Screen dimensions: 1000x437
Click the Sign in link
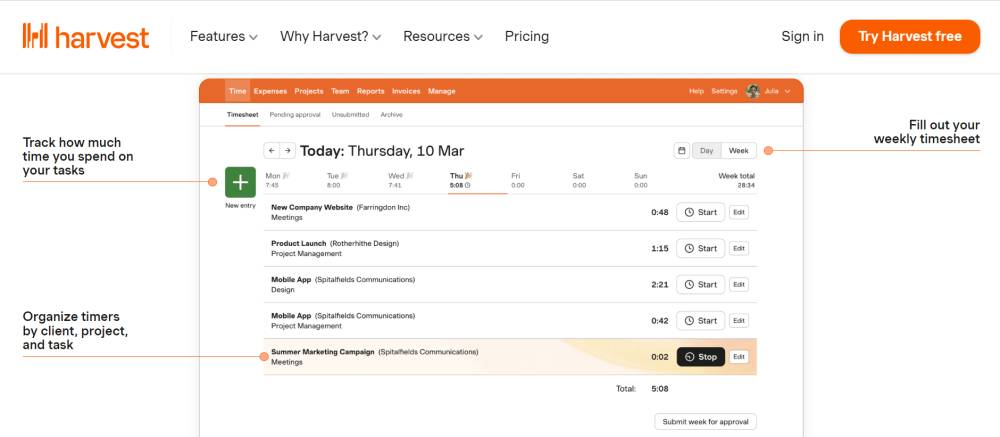click(802, 36)
